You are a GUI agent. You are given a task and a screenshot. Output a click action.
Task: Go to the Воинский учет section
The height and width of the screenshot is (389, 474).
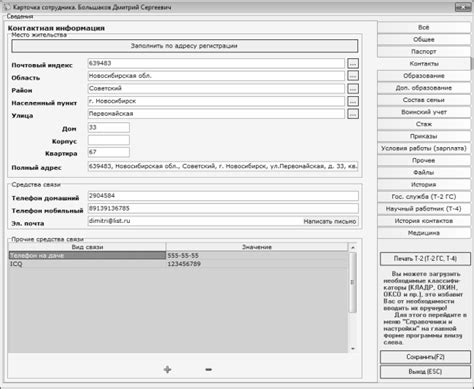pos(424,112)
